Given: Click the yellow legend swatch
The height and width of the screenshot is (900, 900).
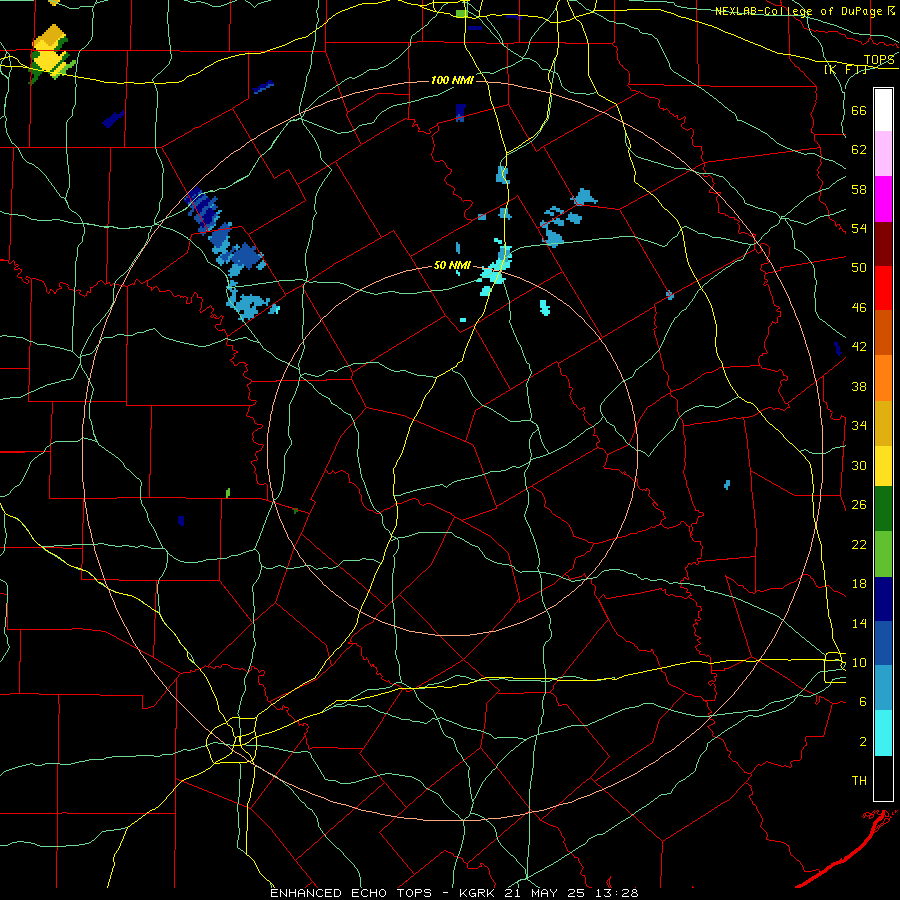Looking at the screenshot, I should [x=883, y=465].
